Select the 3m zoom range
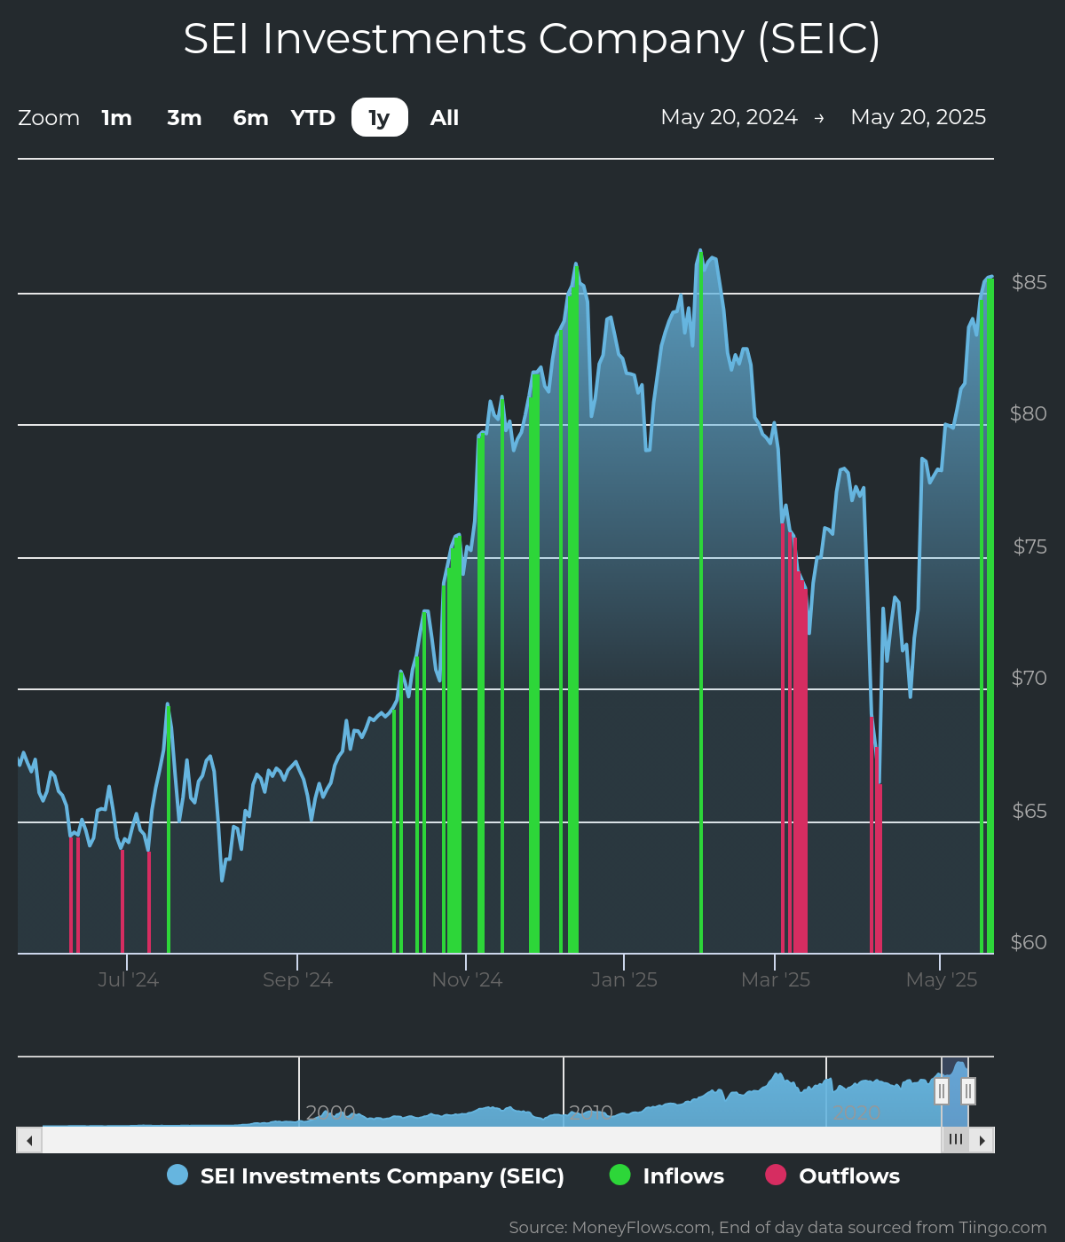Viewport: 1065px width, 1242px height. tap(184, 118)
